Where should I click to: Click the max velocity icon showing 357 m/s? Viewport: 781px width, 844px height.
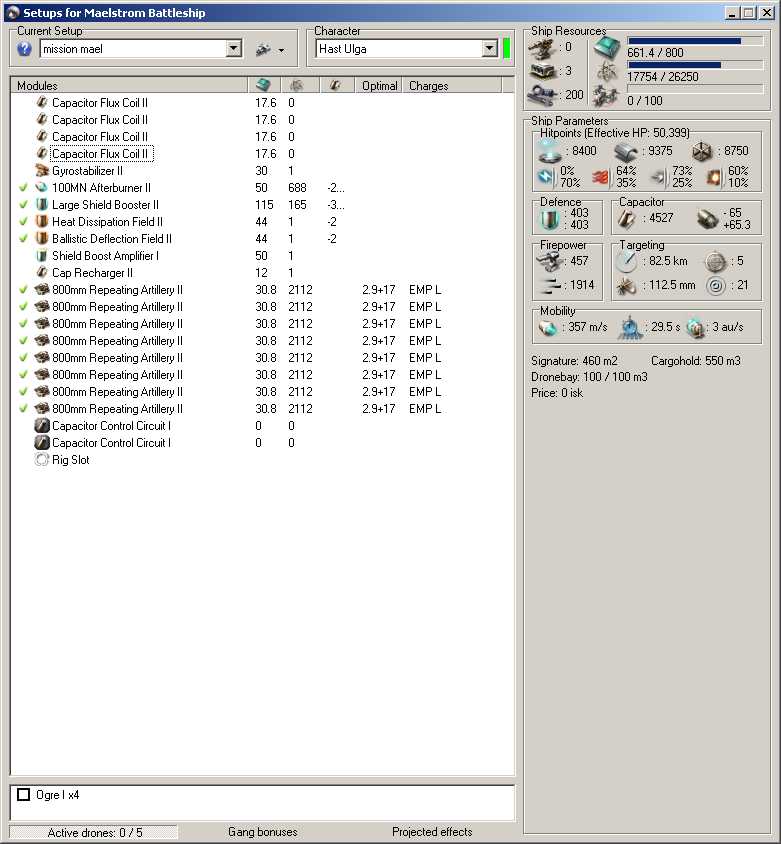click(547, 327)
